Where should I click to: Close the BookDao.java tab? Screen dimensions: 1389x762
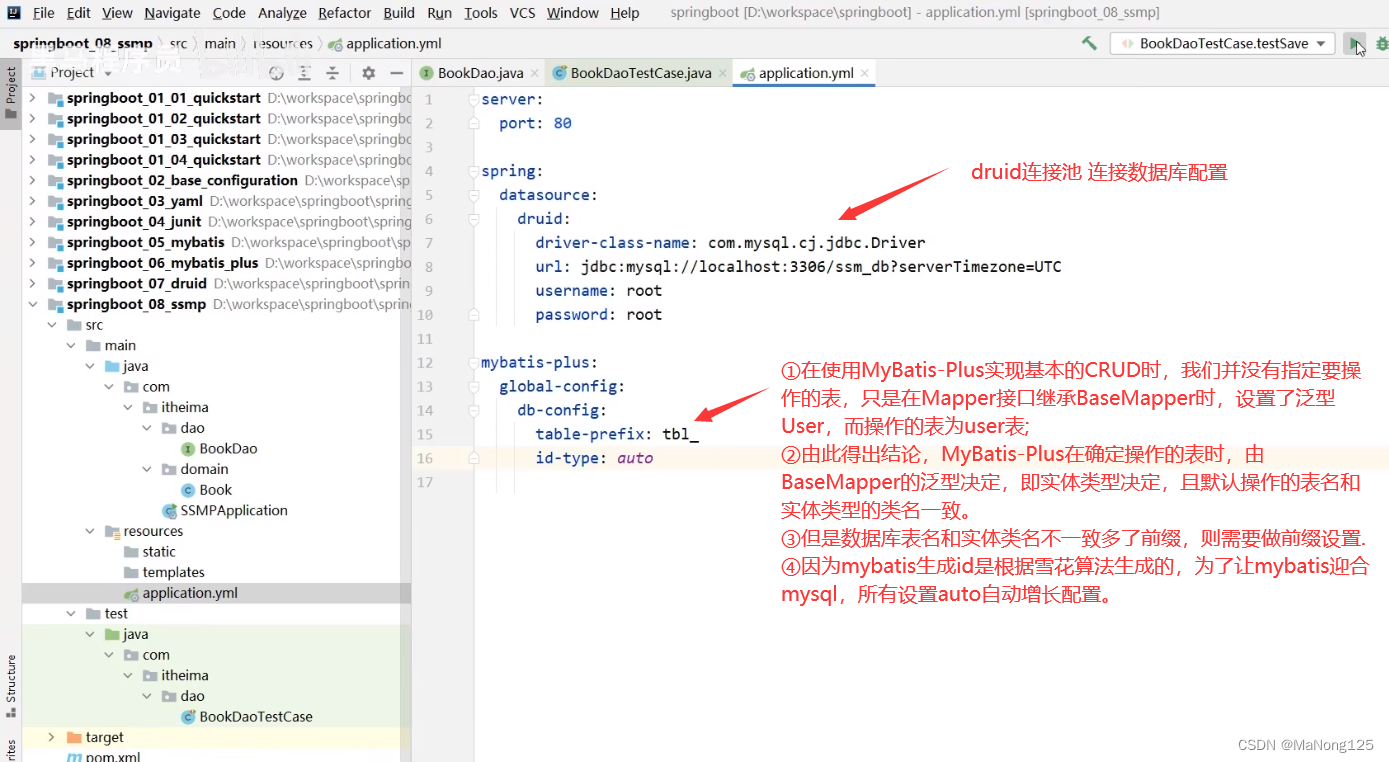[535, 73]
